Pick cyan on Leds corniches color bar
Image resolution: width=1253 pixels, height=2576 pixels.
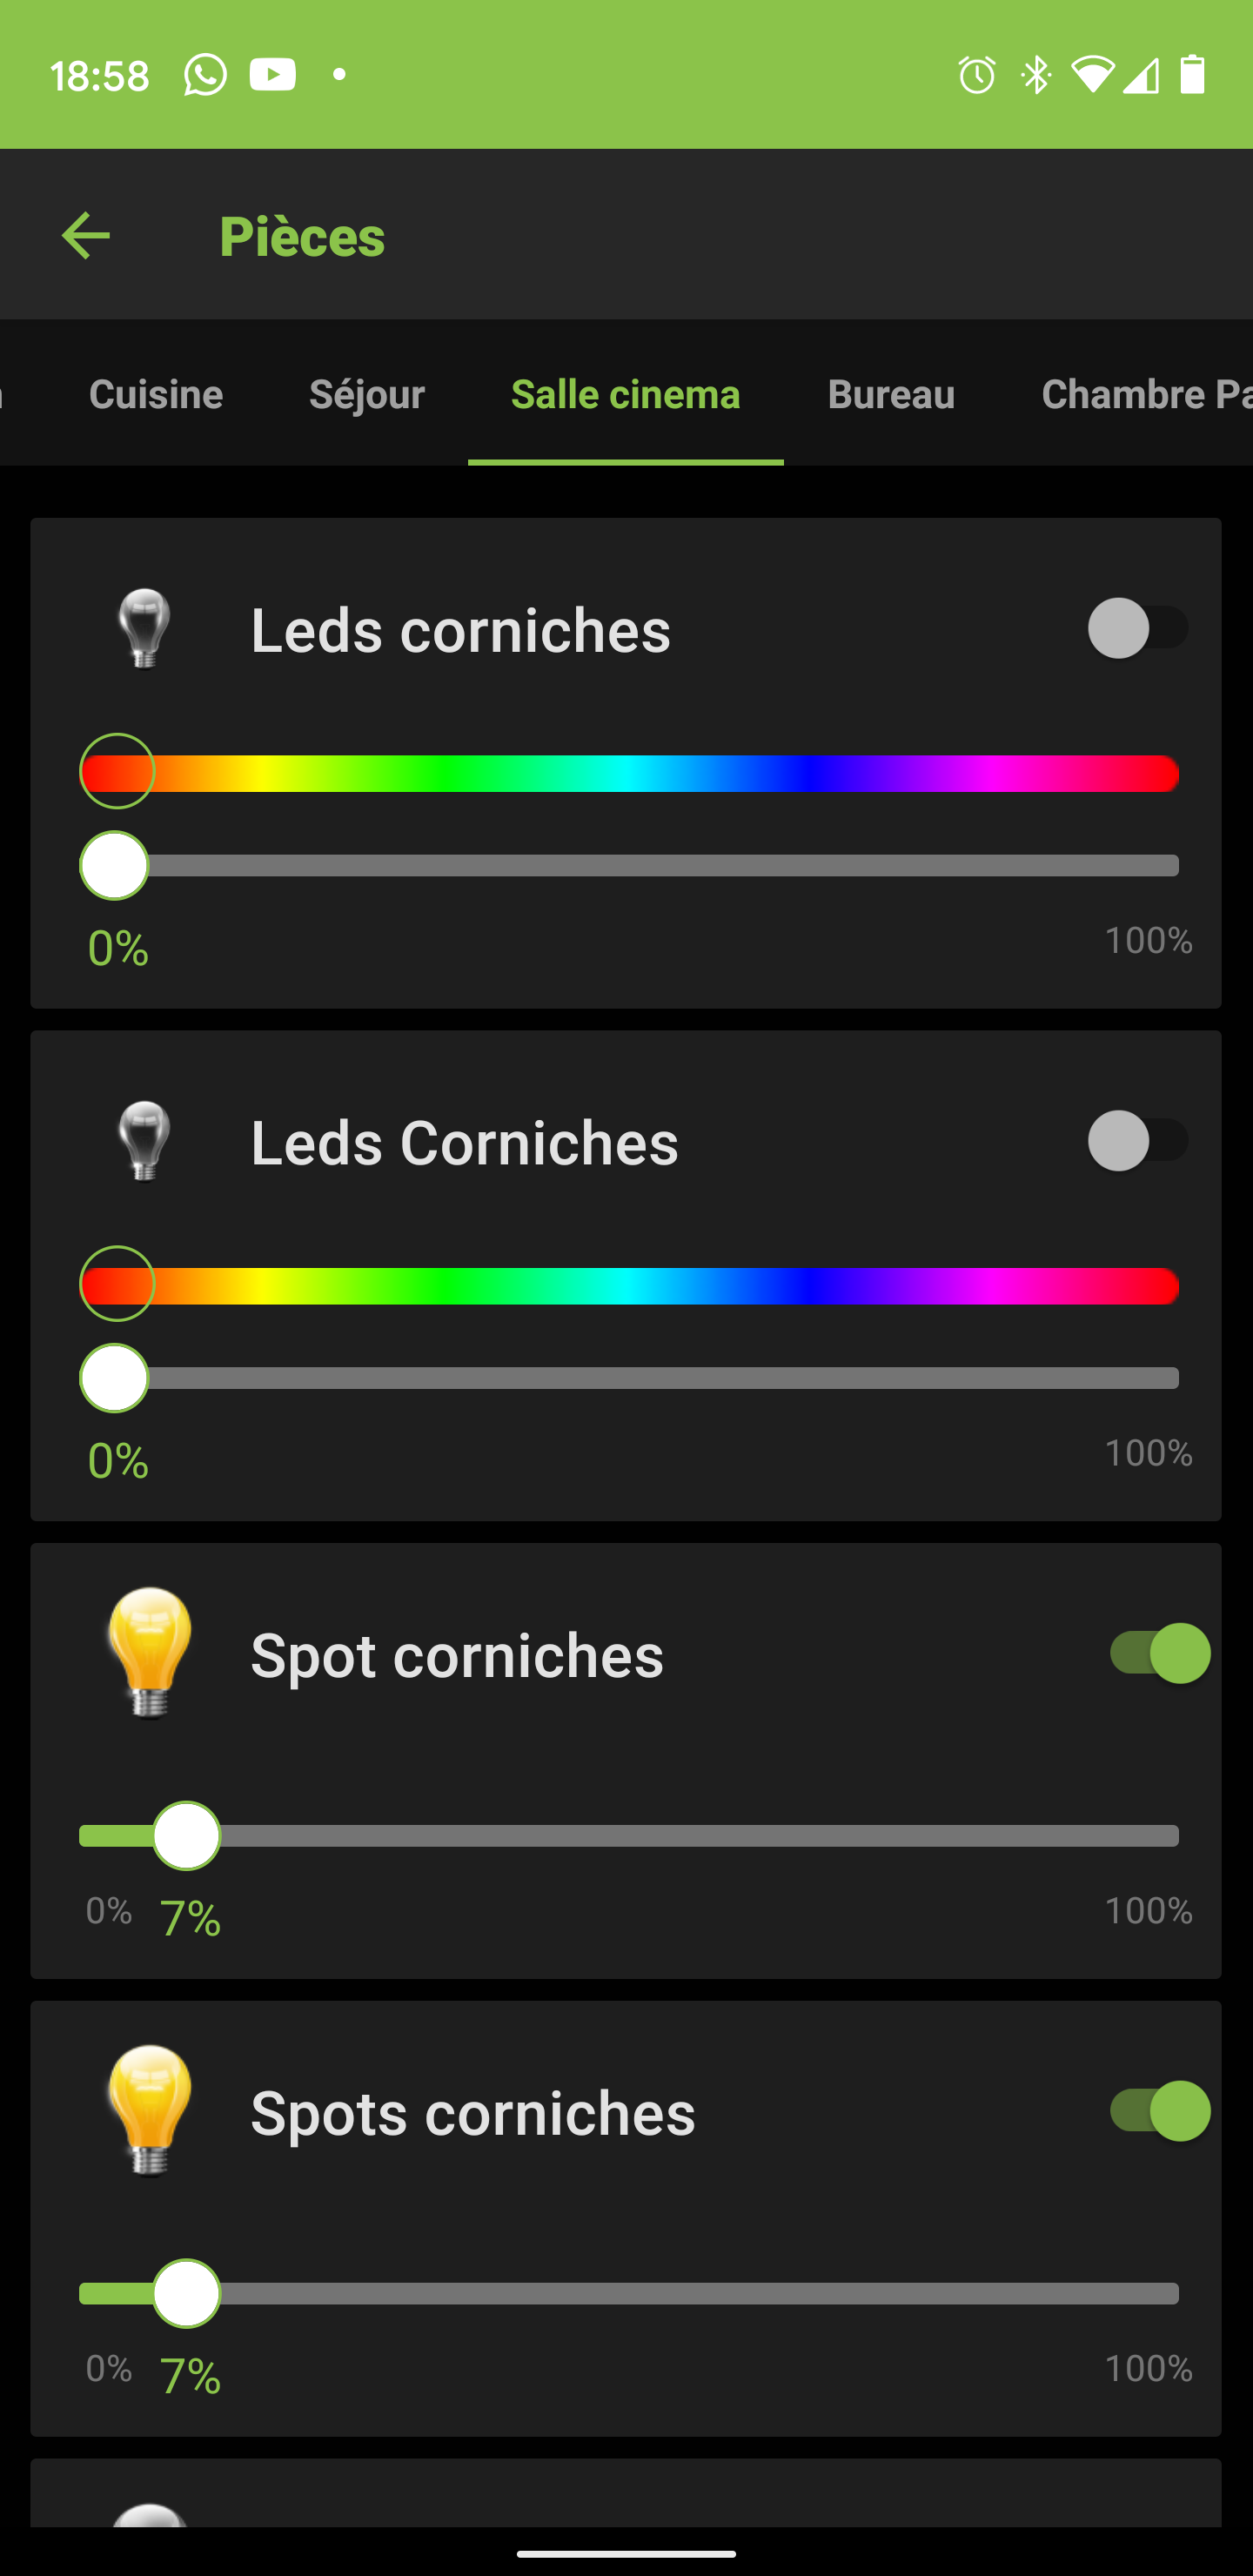click(x=630, y=774)
